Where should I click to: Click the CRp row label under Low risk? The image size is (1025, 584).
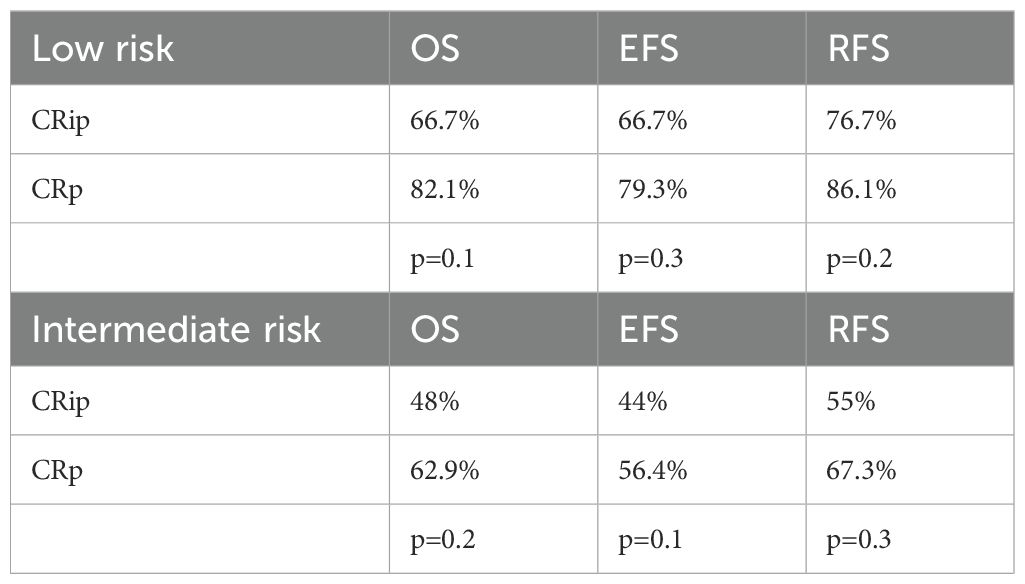[x=57, y=190]
